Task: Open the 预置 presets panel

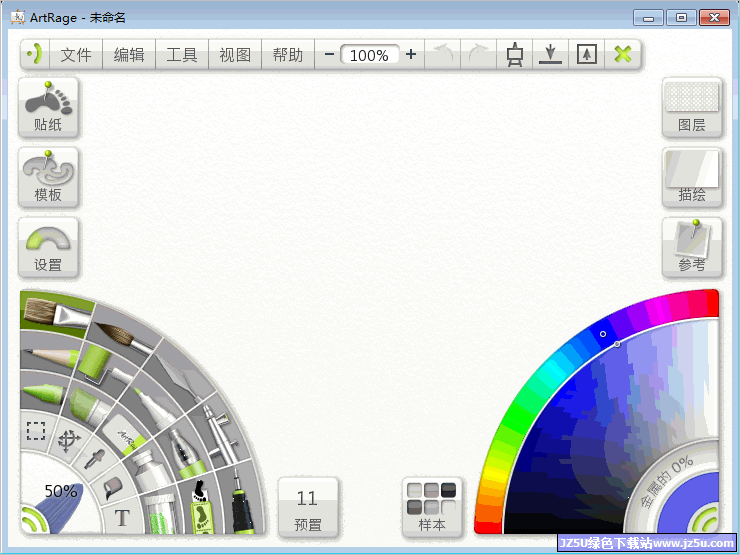Action: [x=308, y=508]
